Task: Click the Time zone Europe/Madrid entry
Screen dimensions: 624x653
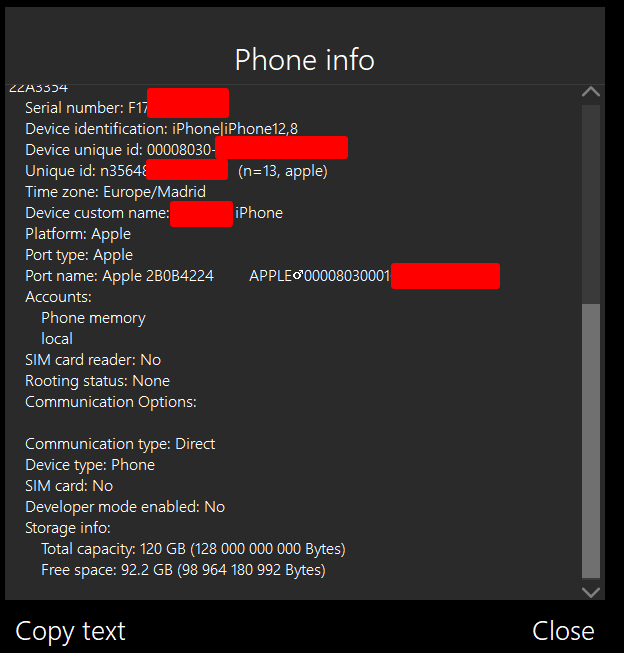Action: click(115, 192)
